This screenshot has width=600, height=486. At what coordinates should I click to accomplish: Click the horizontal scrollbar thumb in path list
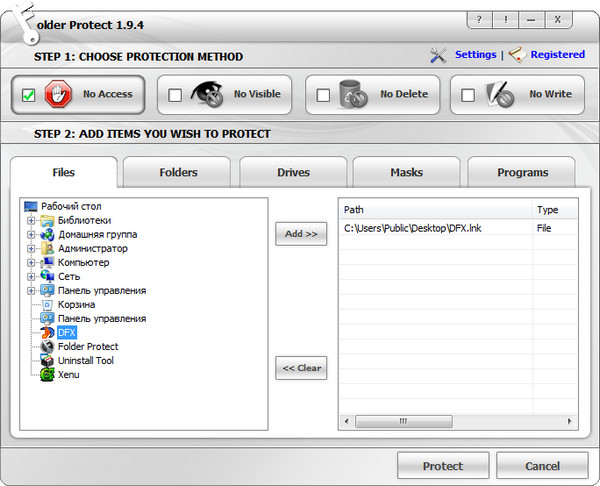(404, 421)
